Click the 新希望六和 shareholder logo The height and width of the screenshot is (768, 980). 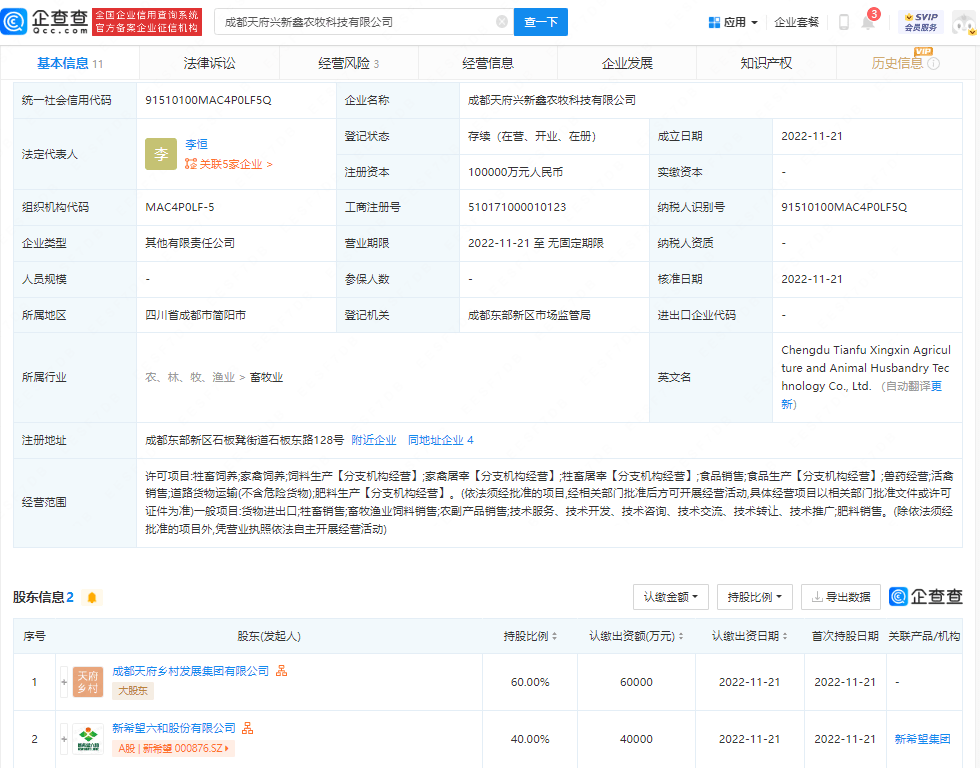pos(88,739)
